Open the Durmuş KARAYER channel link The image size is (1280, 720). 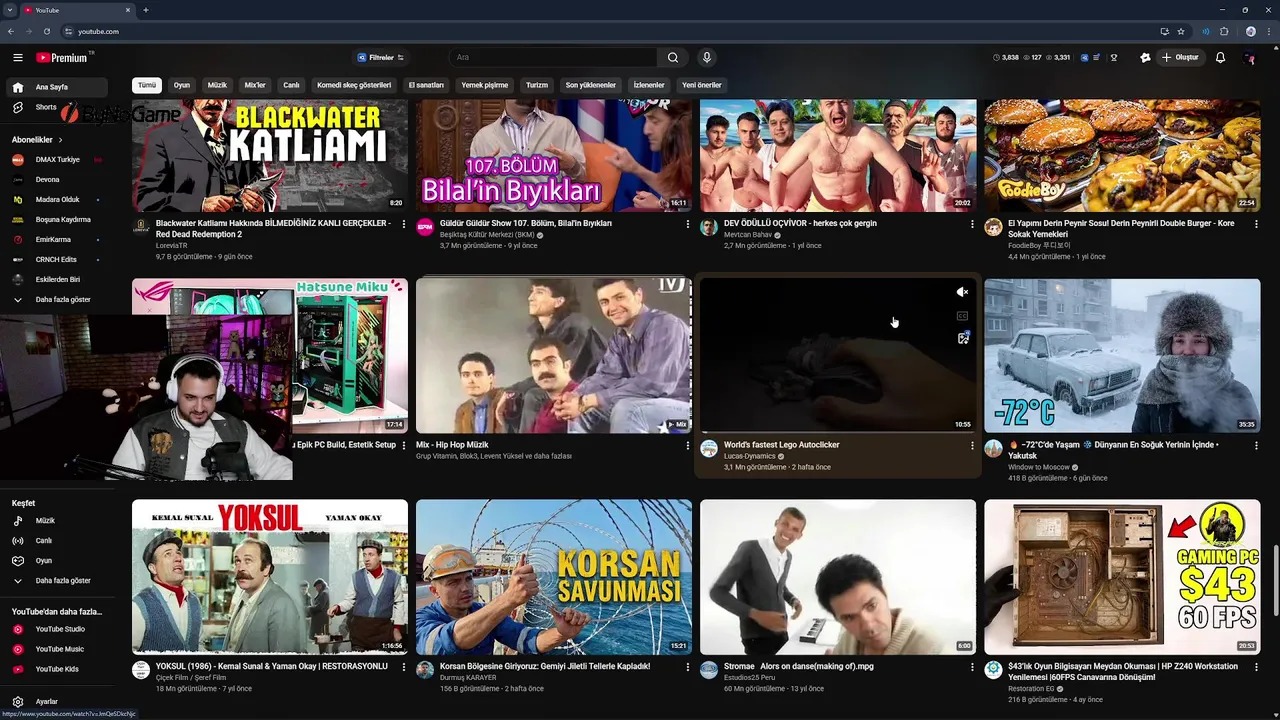point(468,677)
